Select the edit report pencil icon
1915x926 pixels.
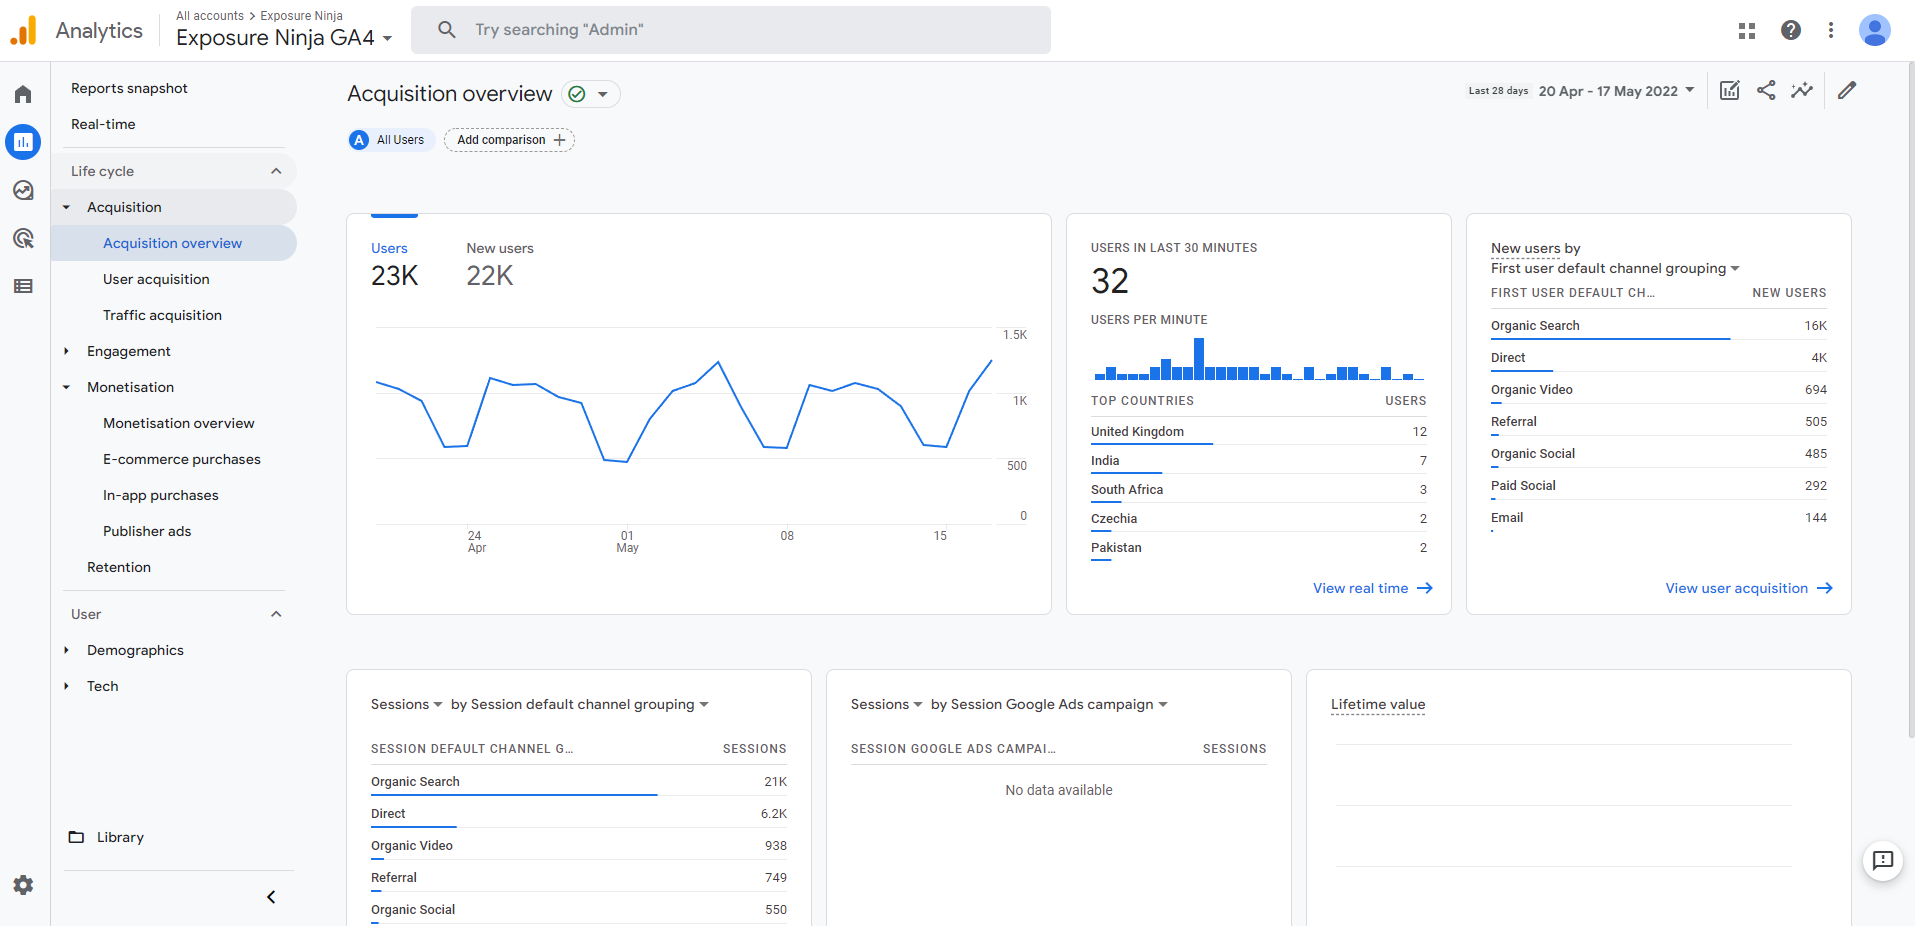coord(1847,90)
